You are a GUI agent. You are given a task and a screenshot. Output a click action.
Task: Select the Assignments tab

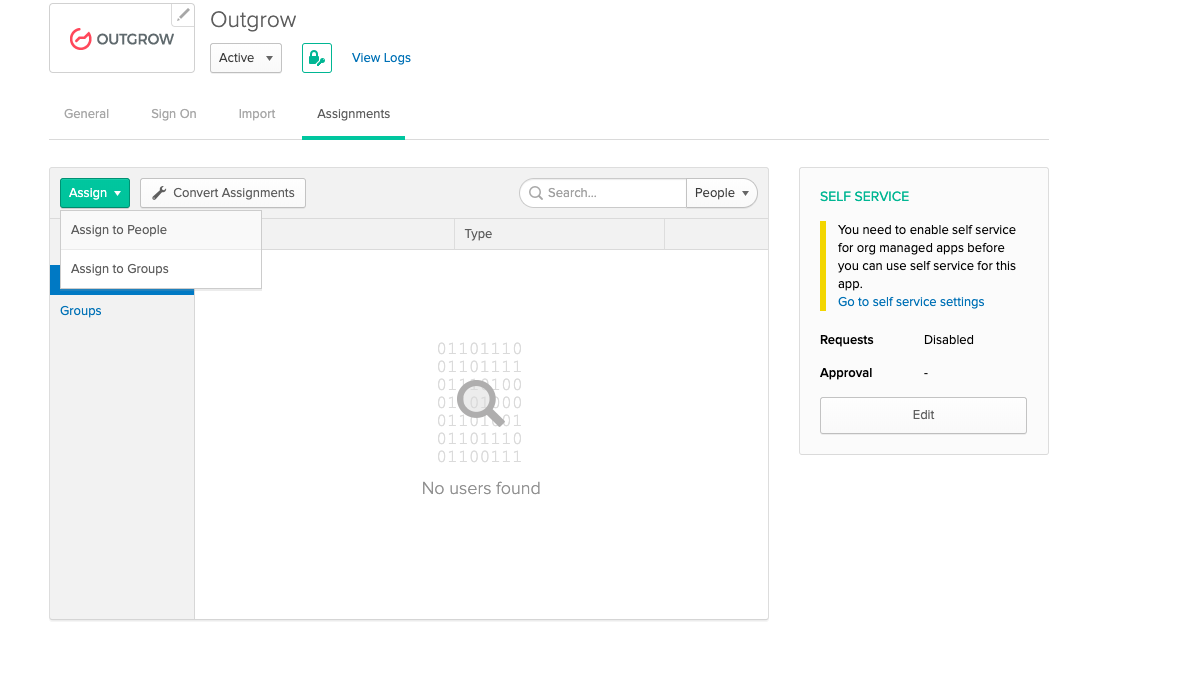pos(353,114)
